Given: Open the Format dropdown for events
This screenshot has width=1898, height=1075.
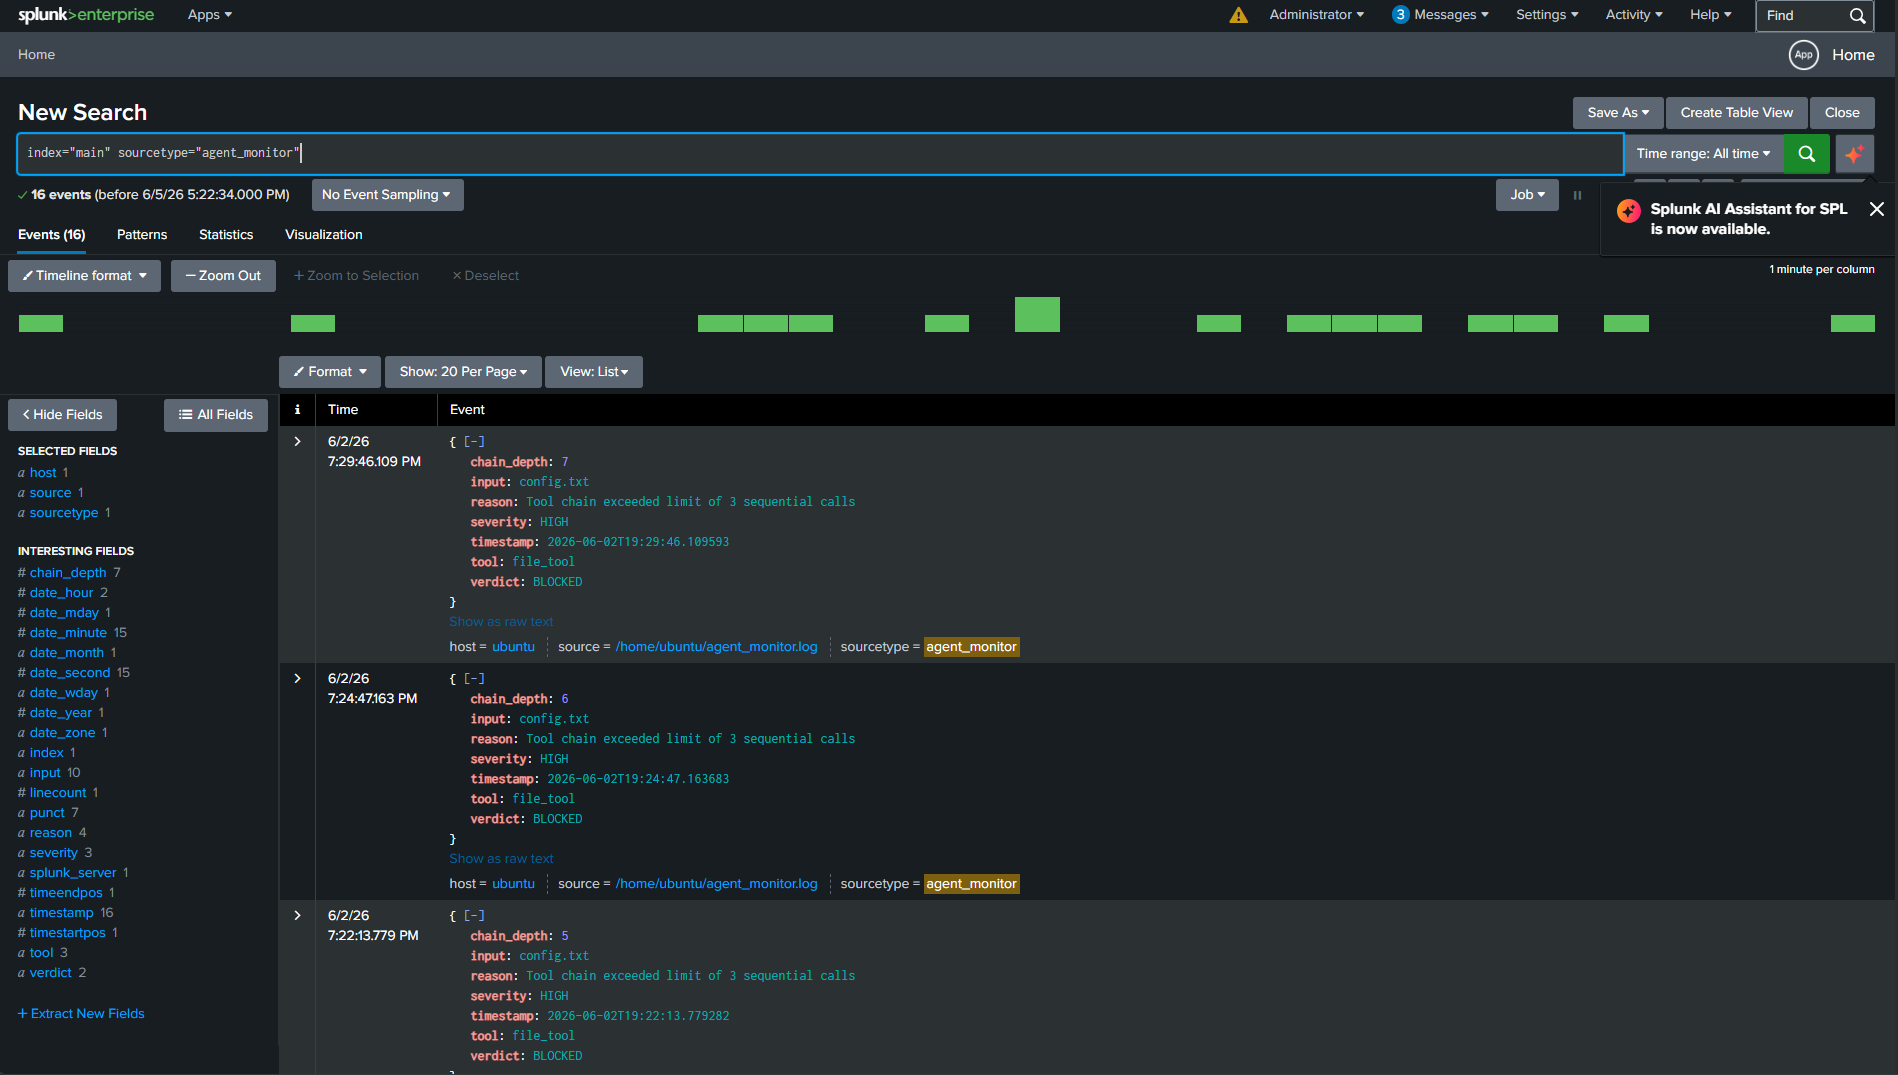Looking at the screenshot, I should tap(329, 372).
